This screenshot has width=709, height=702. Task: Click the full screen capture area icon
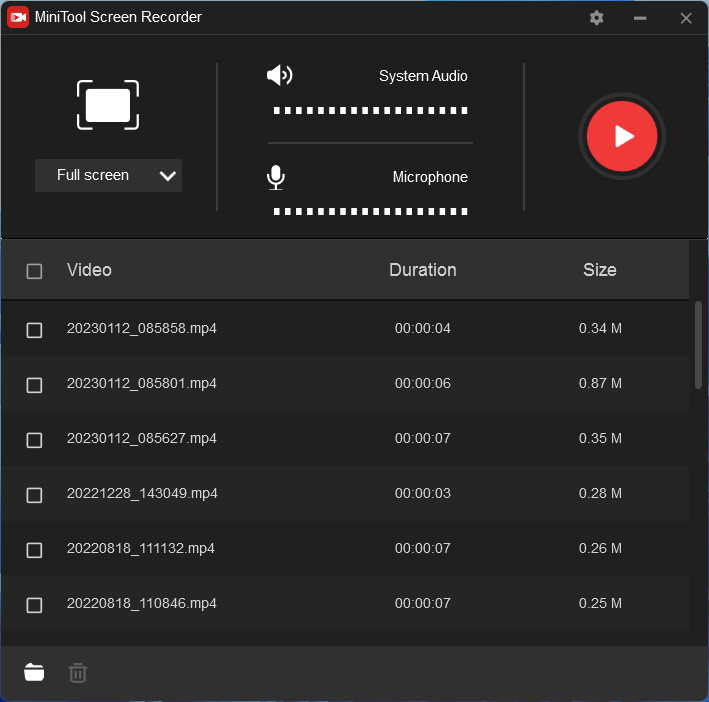pos(108,105)
